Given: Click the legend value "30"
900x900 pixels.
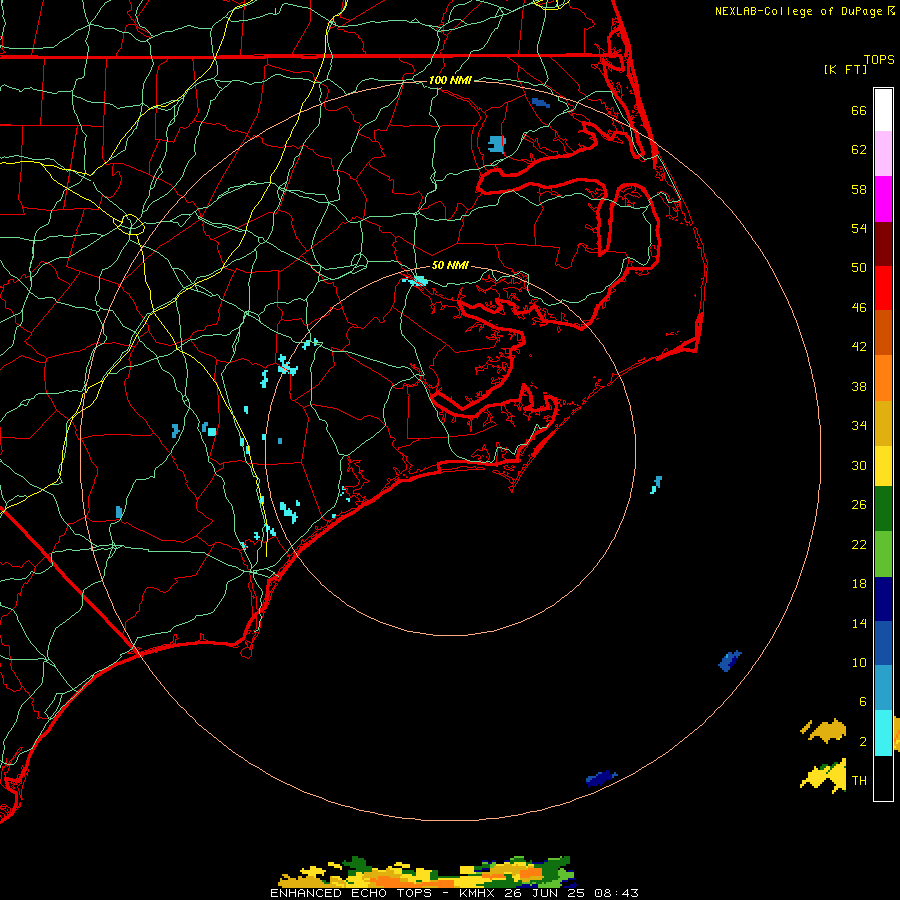Looking at the screenshot, I should [859, 465].
